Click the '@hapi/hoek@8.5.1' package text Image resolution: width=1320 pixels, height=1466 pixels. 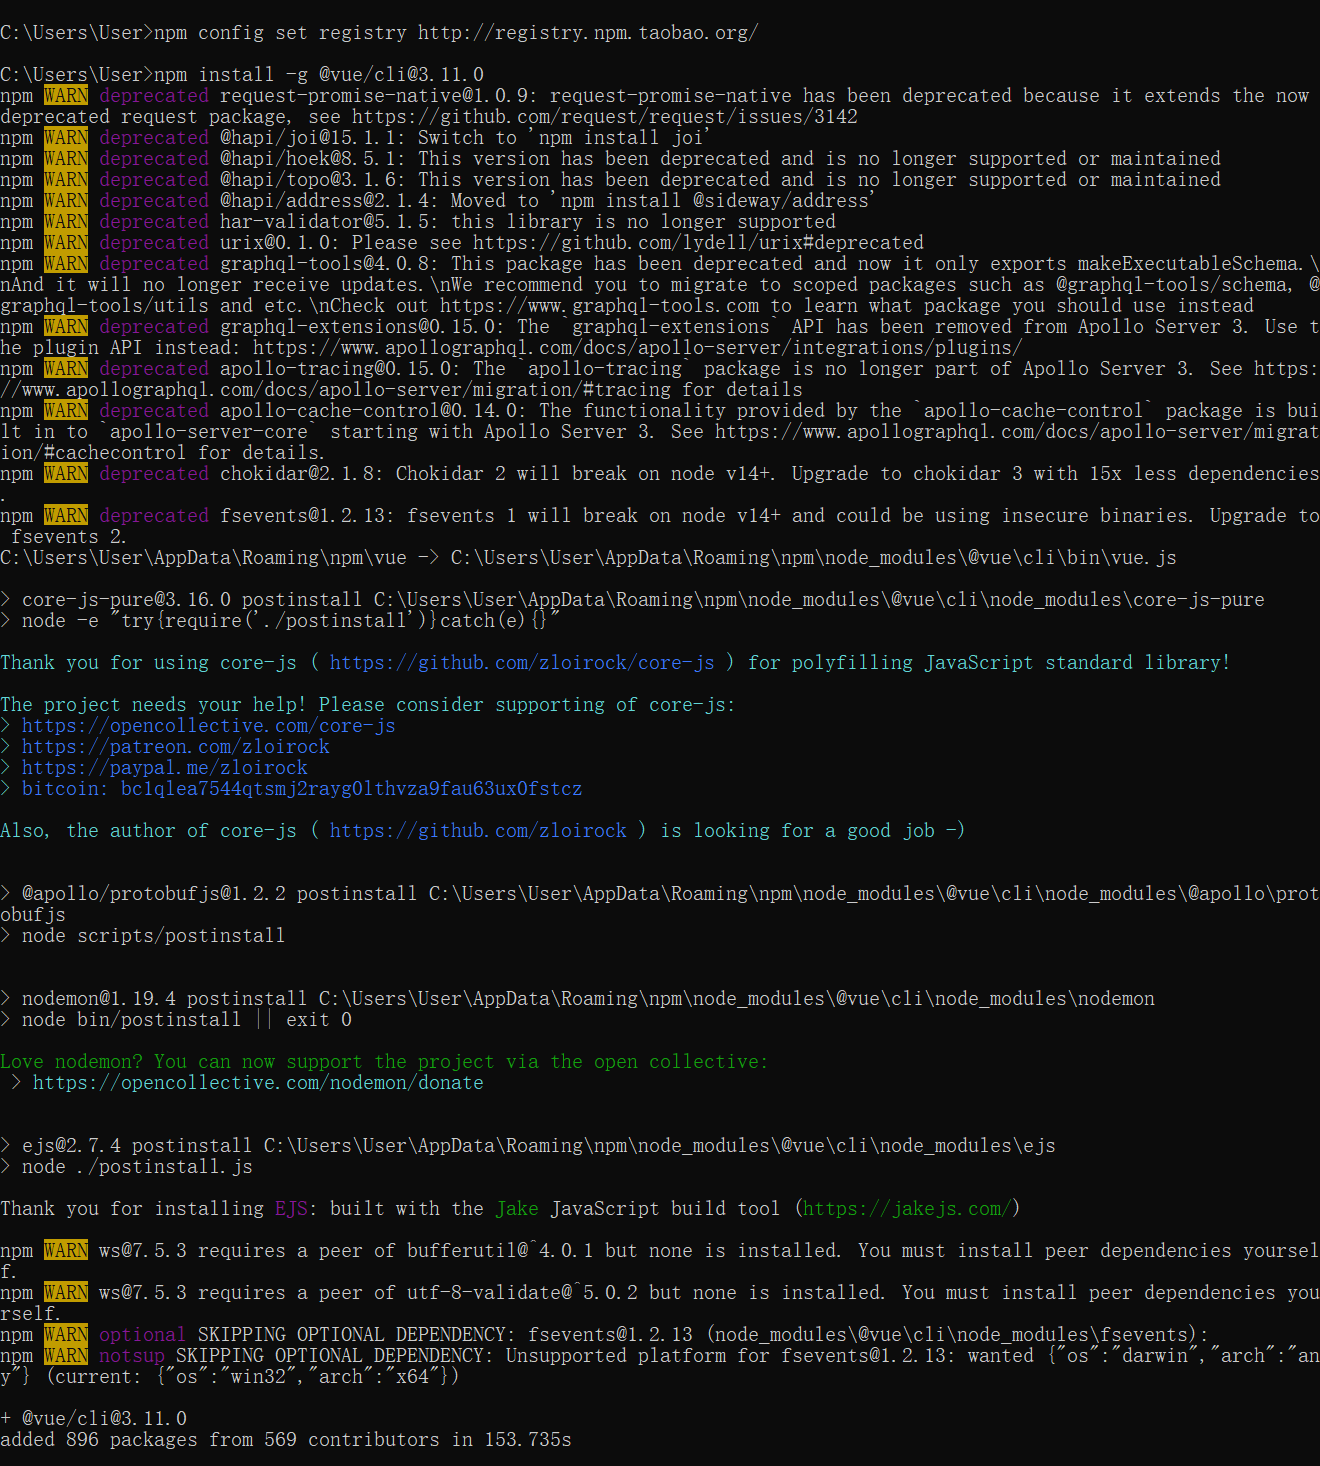pos(313,158)
